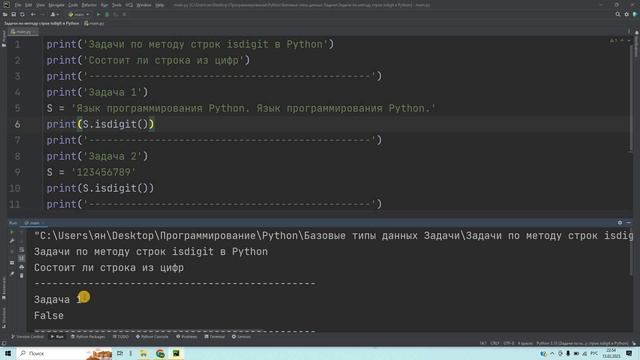Open the Window menu
This screenshot has height=360, width=640.
pos(144,5)
